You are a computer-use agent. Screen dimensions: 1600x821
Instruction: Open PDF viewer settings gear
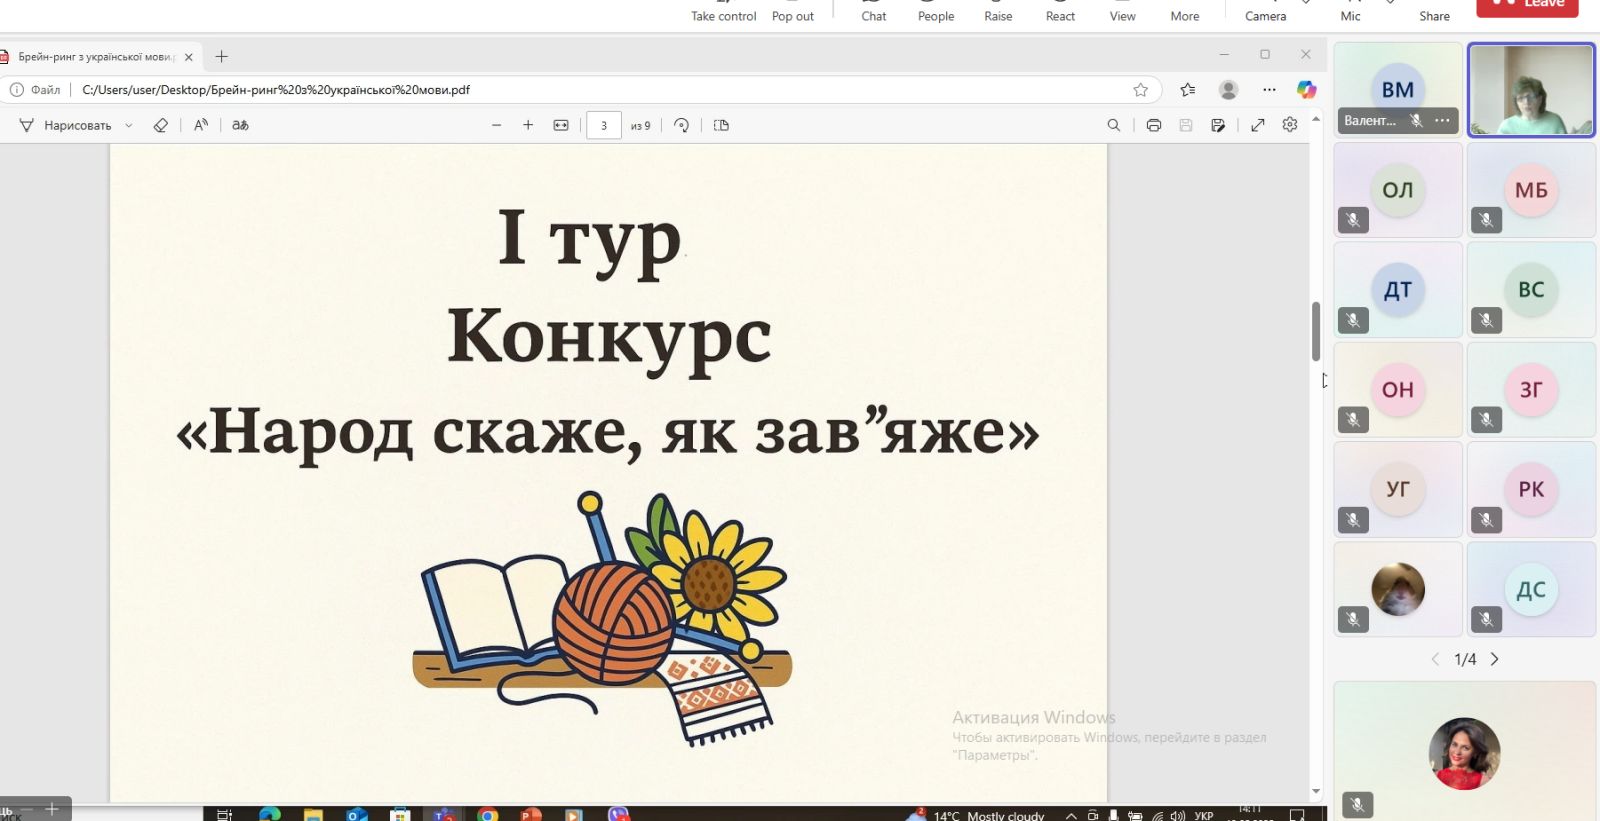(x=1290, y=125)
